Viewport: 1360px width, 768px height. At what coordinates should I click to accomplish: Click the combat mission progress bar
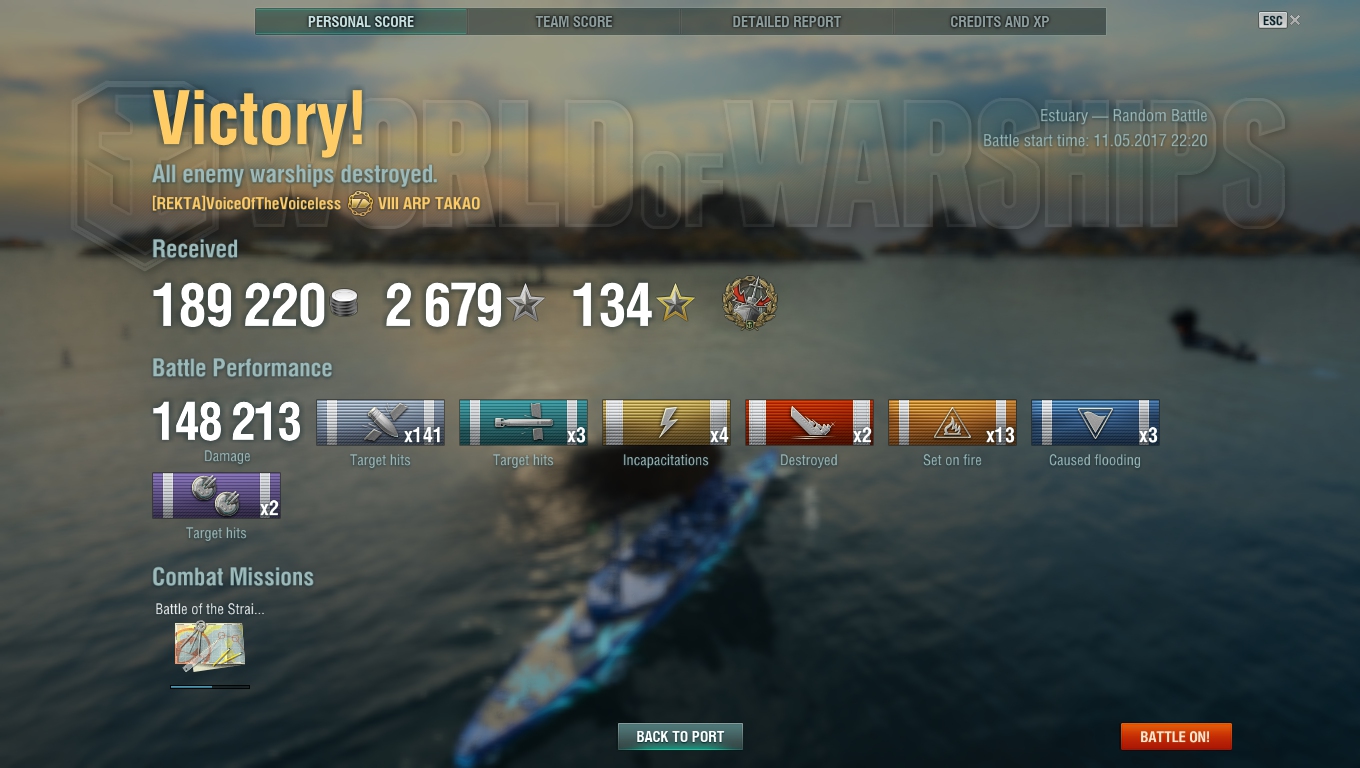pos(210,687)
